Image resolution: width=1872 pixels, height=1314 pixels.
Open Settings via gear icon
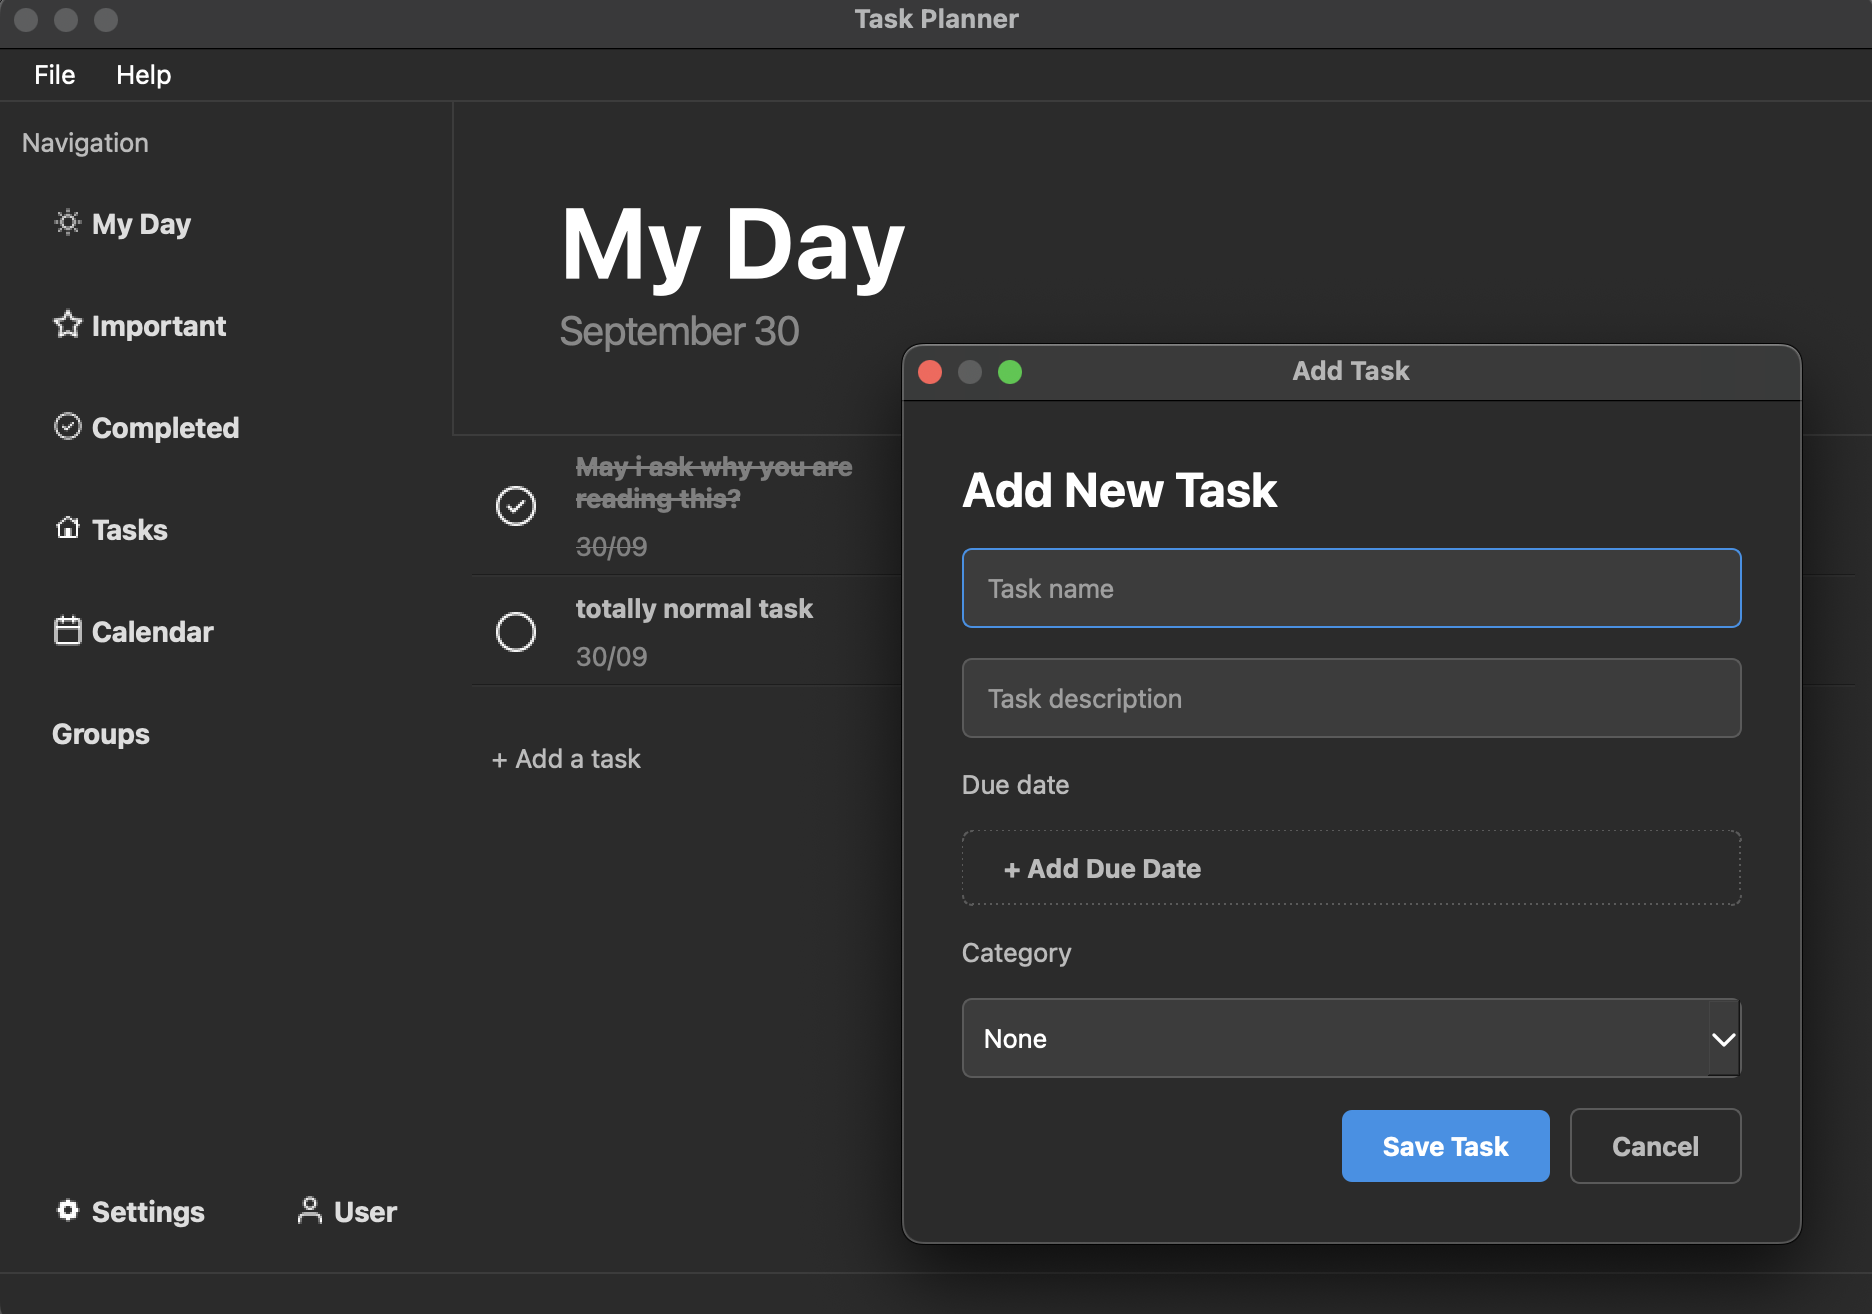(x=67, y=1210)
